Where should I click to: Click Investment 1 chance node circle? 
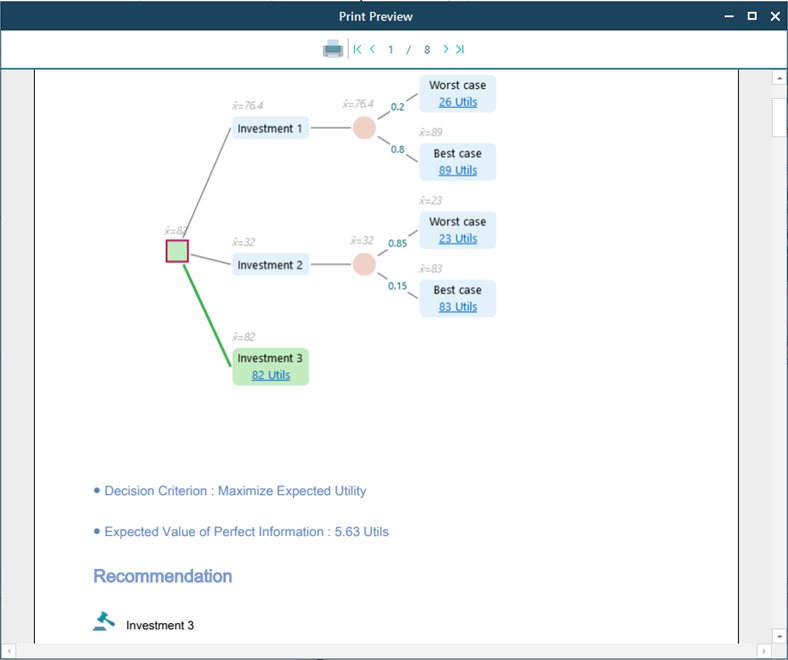click(364, 128)
